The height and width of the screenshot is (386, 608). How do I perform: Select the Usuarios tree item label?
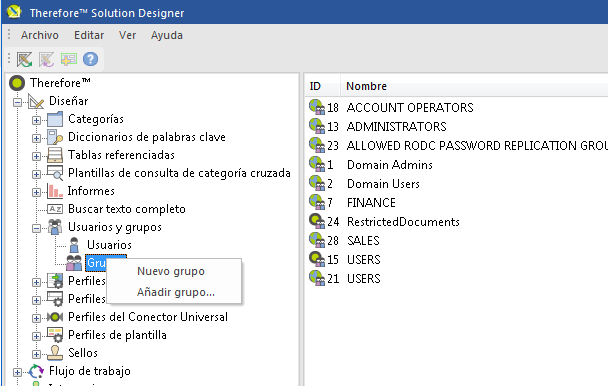109,245
